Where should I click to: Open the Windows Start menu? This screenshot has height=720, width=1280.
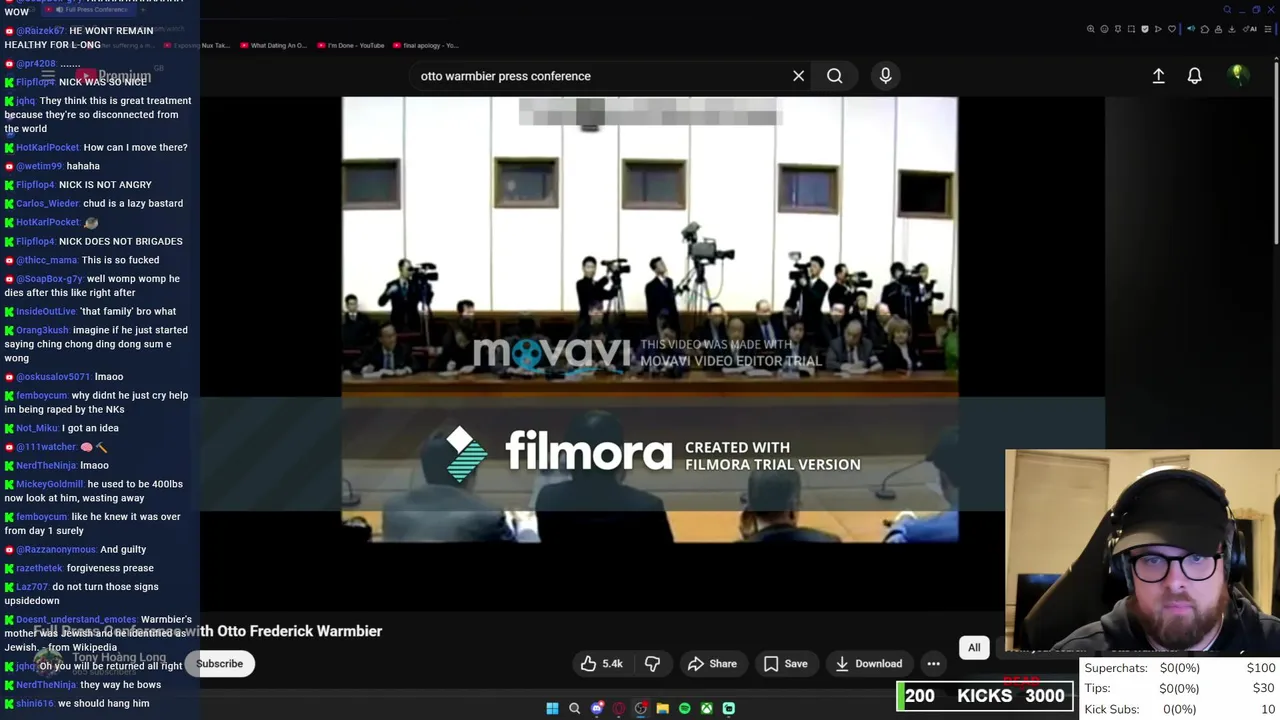point(552,708)
